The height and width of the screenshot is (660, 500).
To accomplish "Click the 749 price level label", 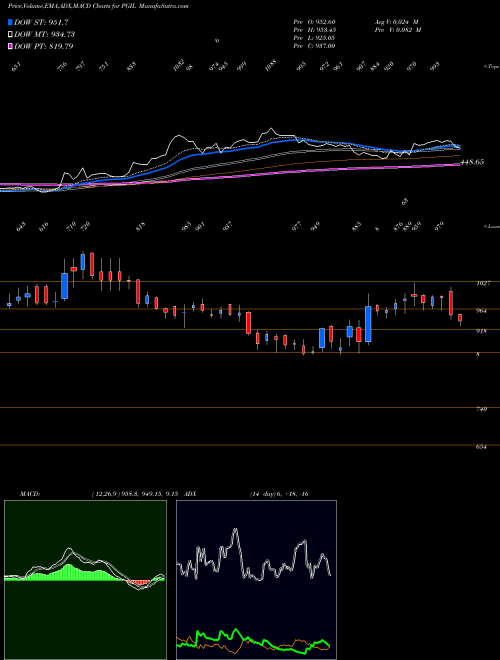I will click(481, 409).
